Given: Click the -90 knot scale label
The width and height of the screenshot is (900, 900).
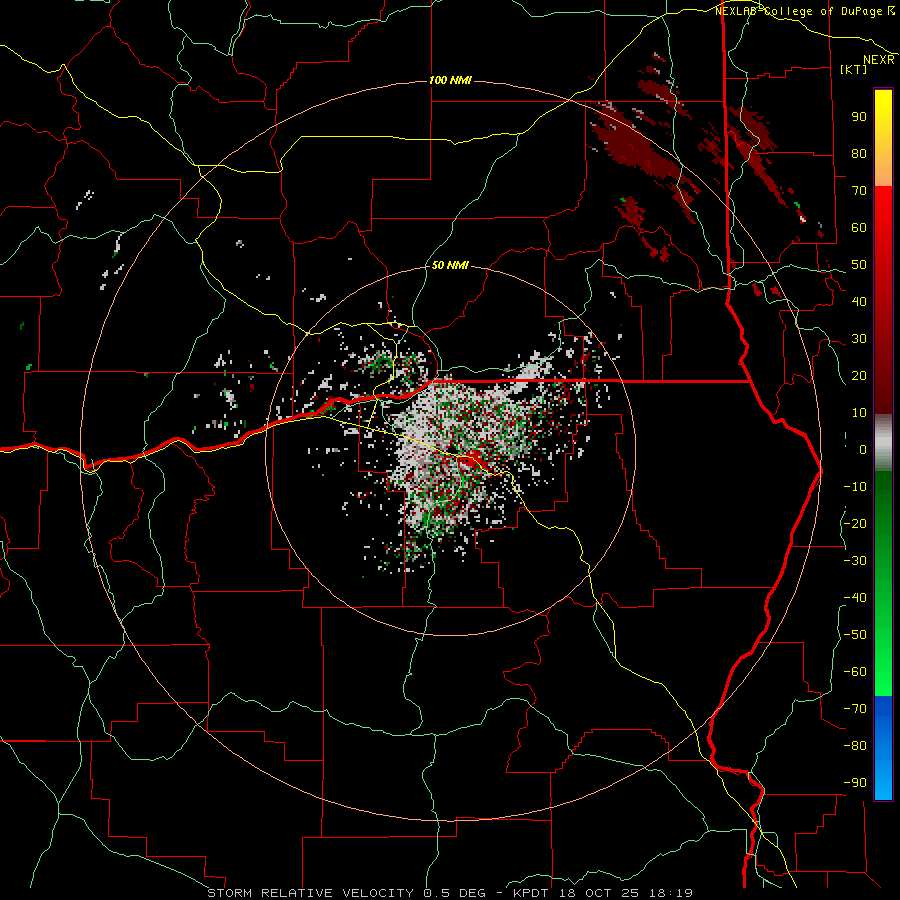Looking at the screenshot, I should tap(855, 783).
